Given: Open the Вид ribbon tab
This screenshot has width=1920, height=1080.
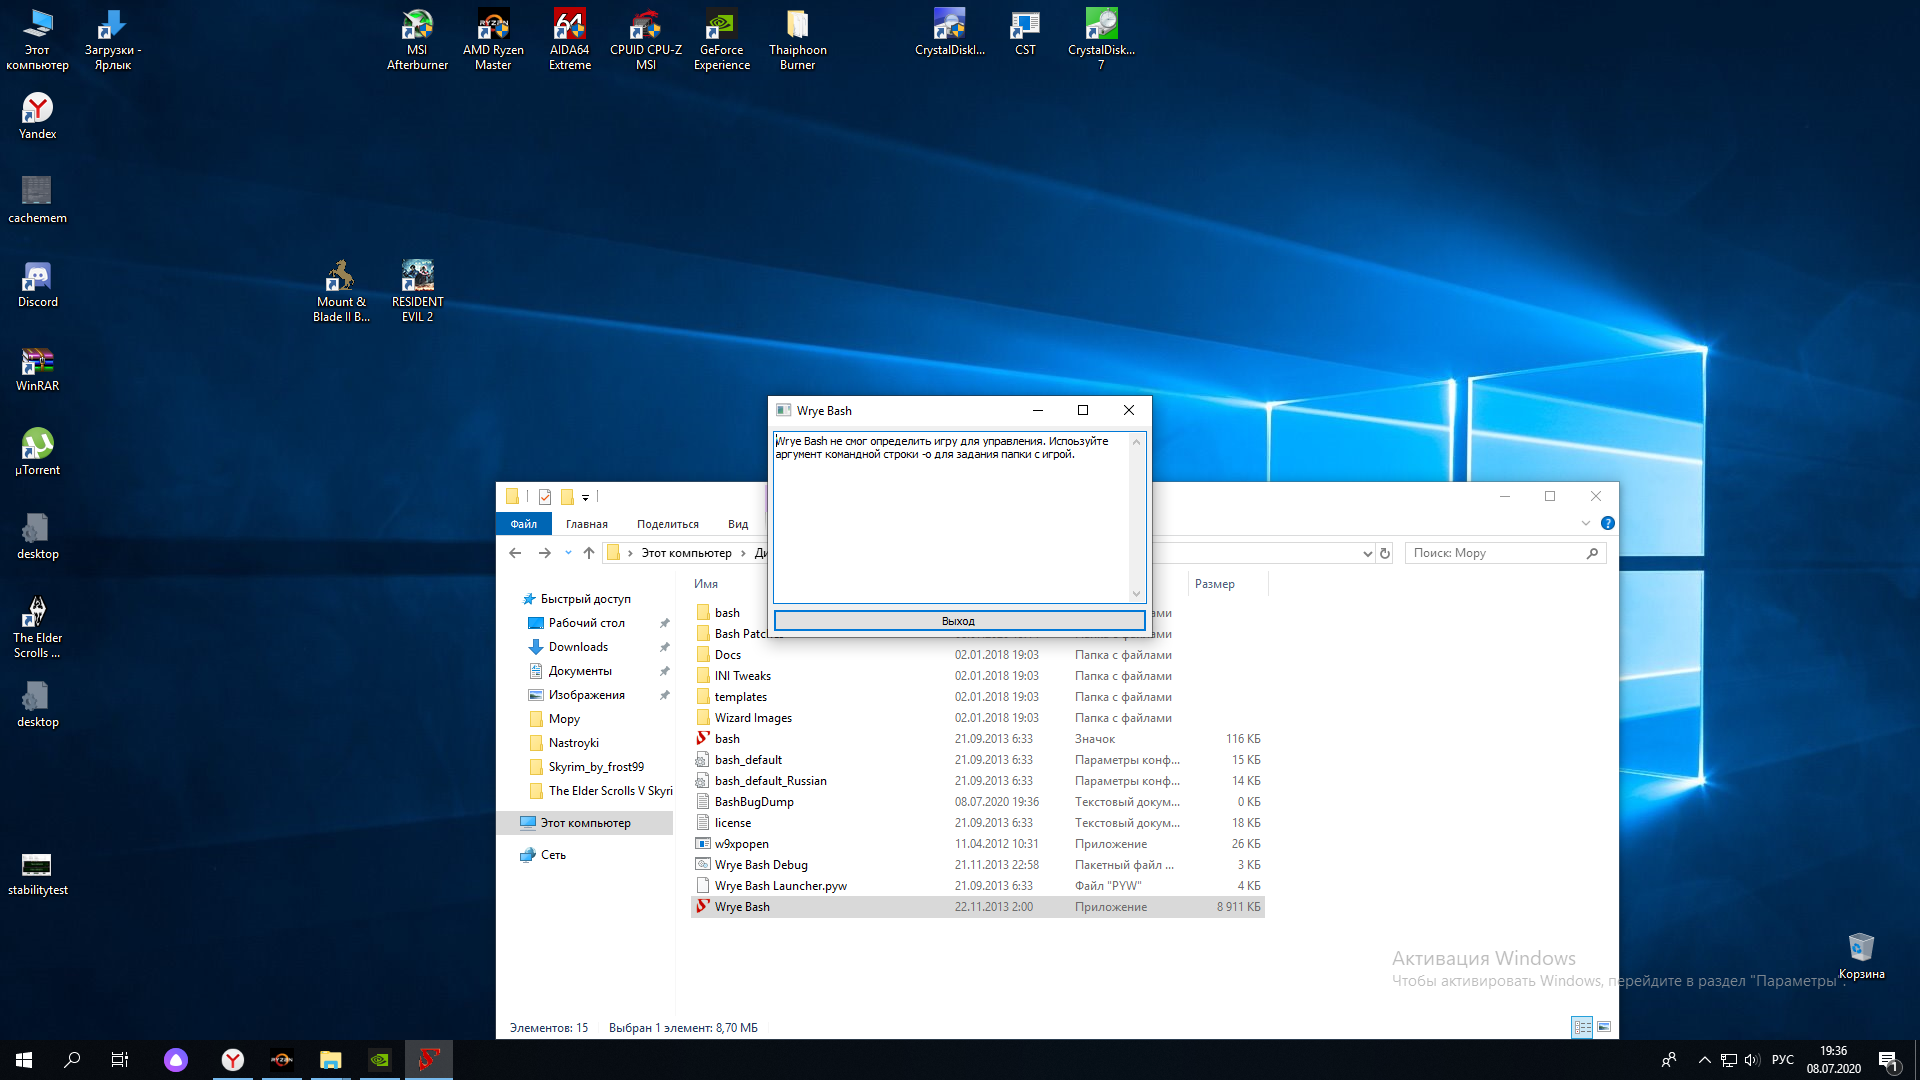Looking at the screenshot, I should (738, 524).
